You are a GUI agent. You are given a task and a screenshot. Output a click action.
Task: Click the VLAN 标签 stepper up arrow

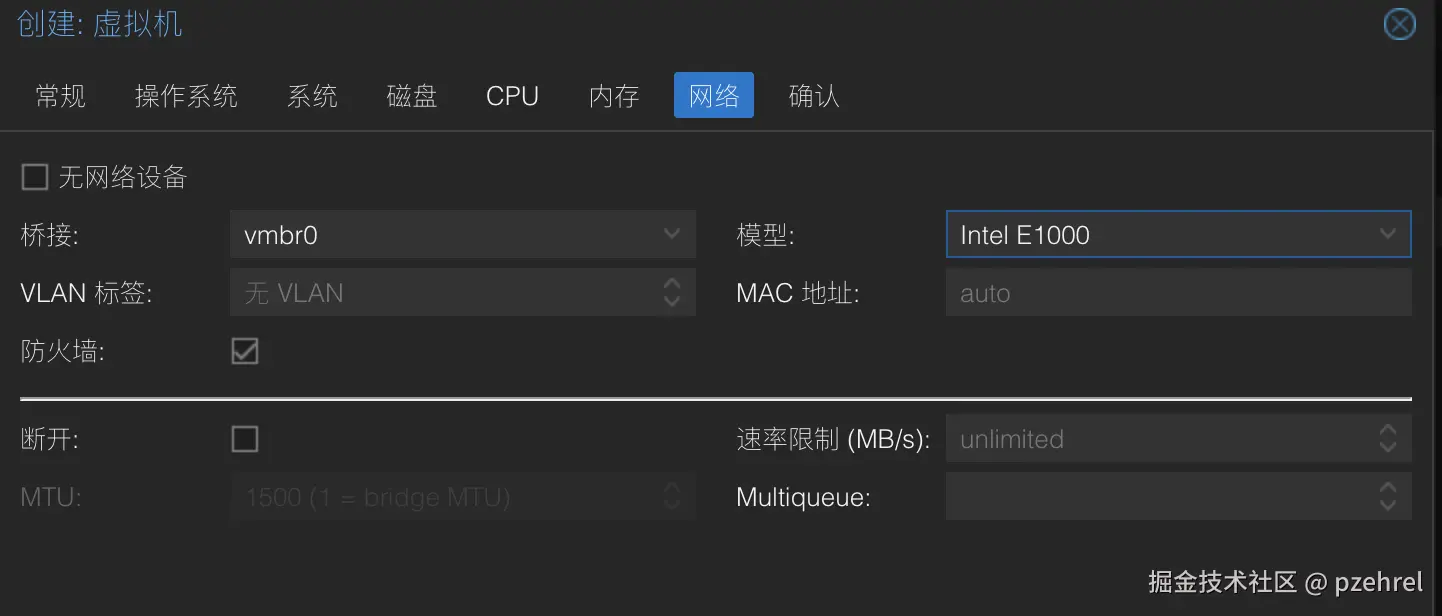coord(672,286)
